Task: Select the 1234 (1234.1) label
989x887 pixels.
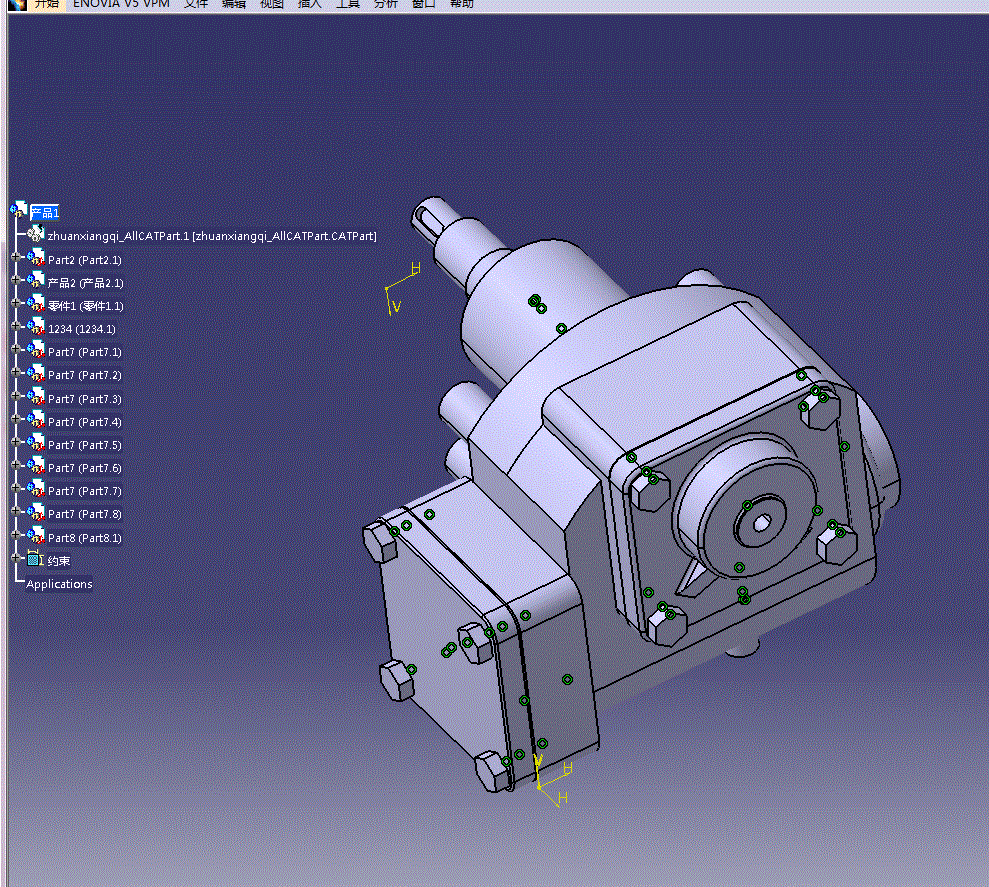Action: (81, 329)
